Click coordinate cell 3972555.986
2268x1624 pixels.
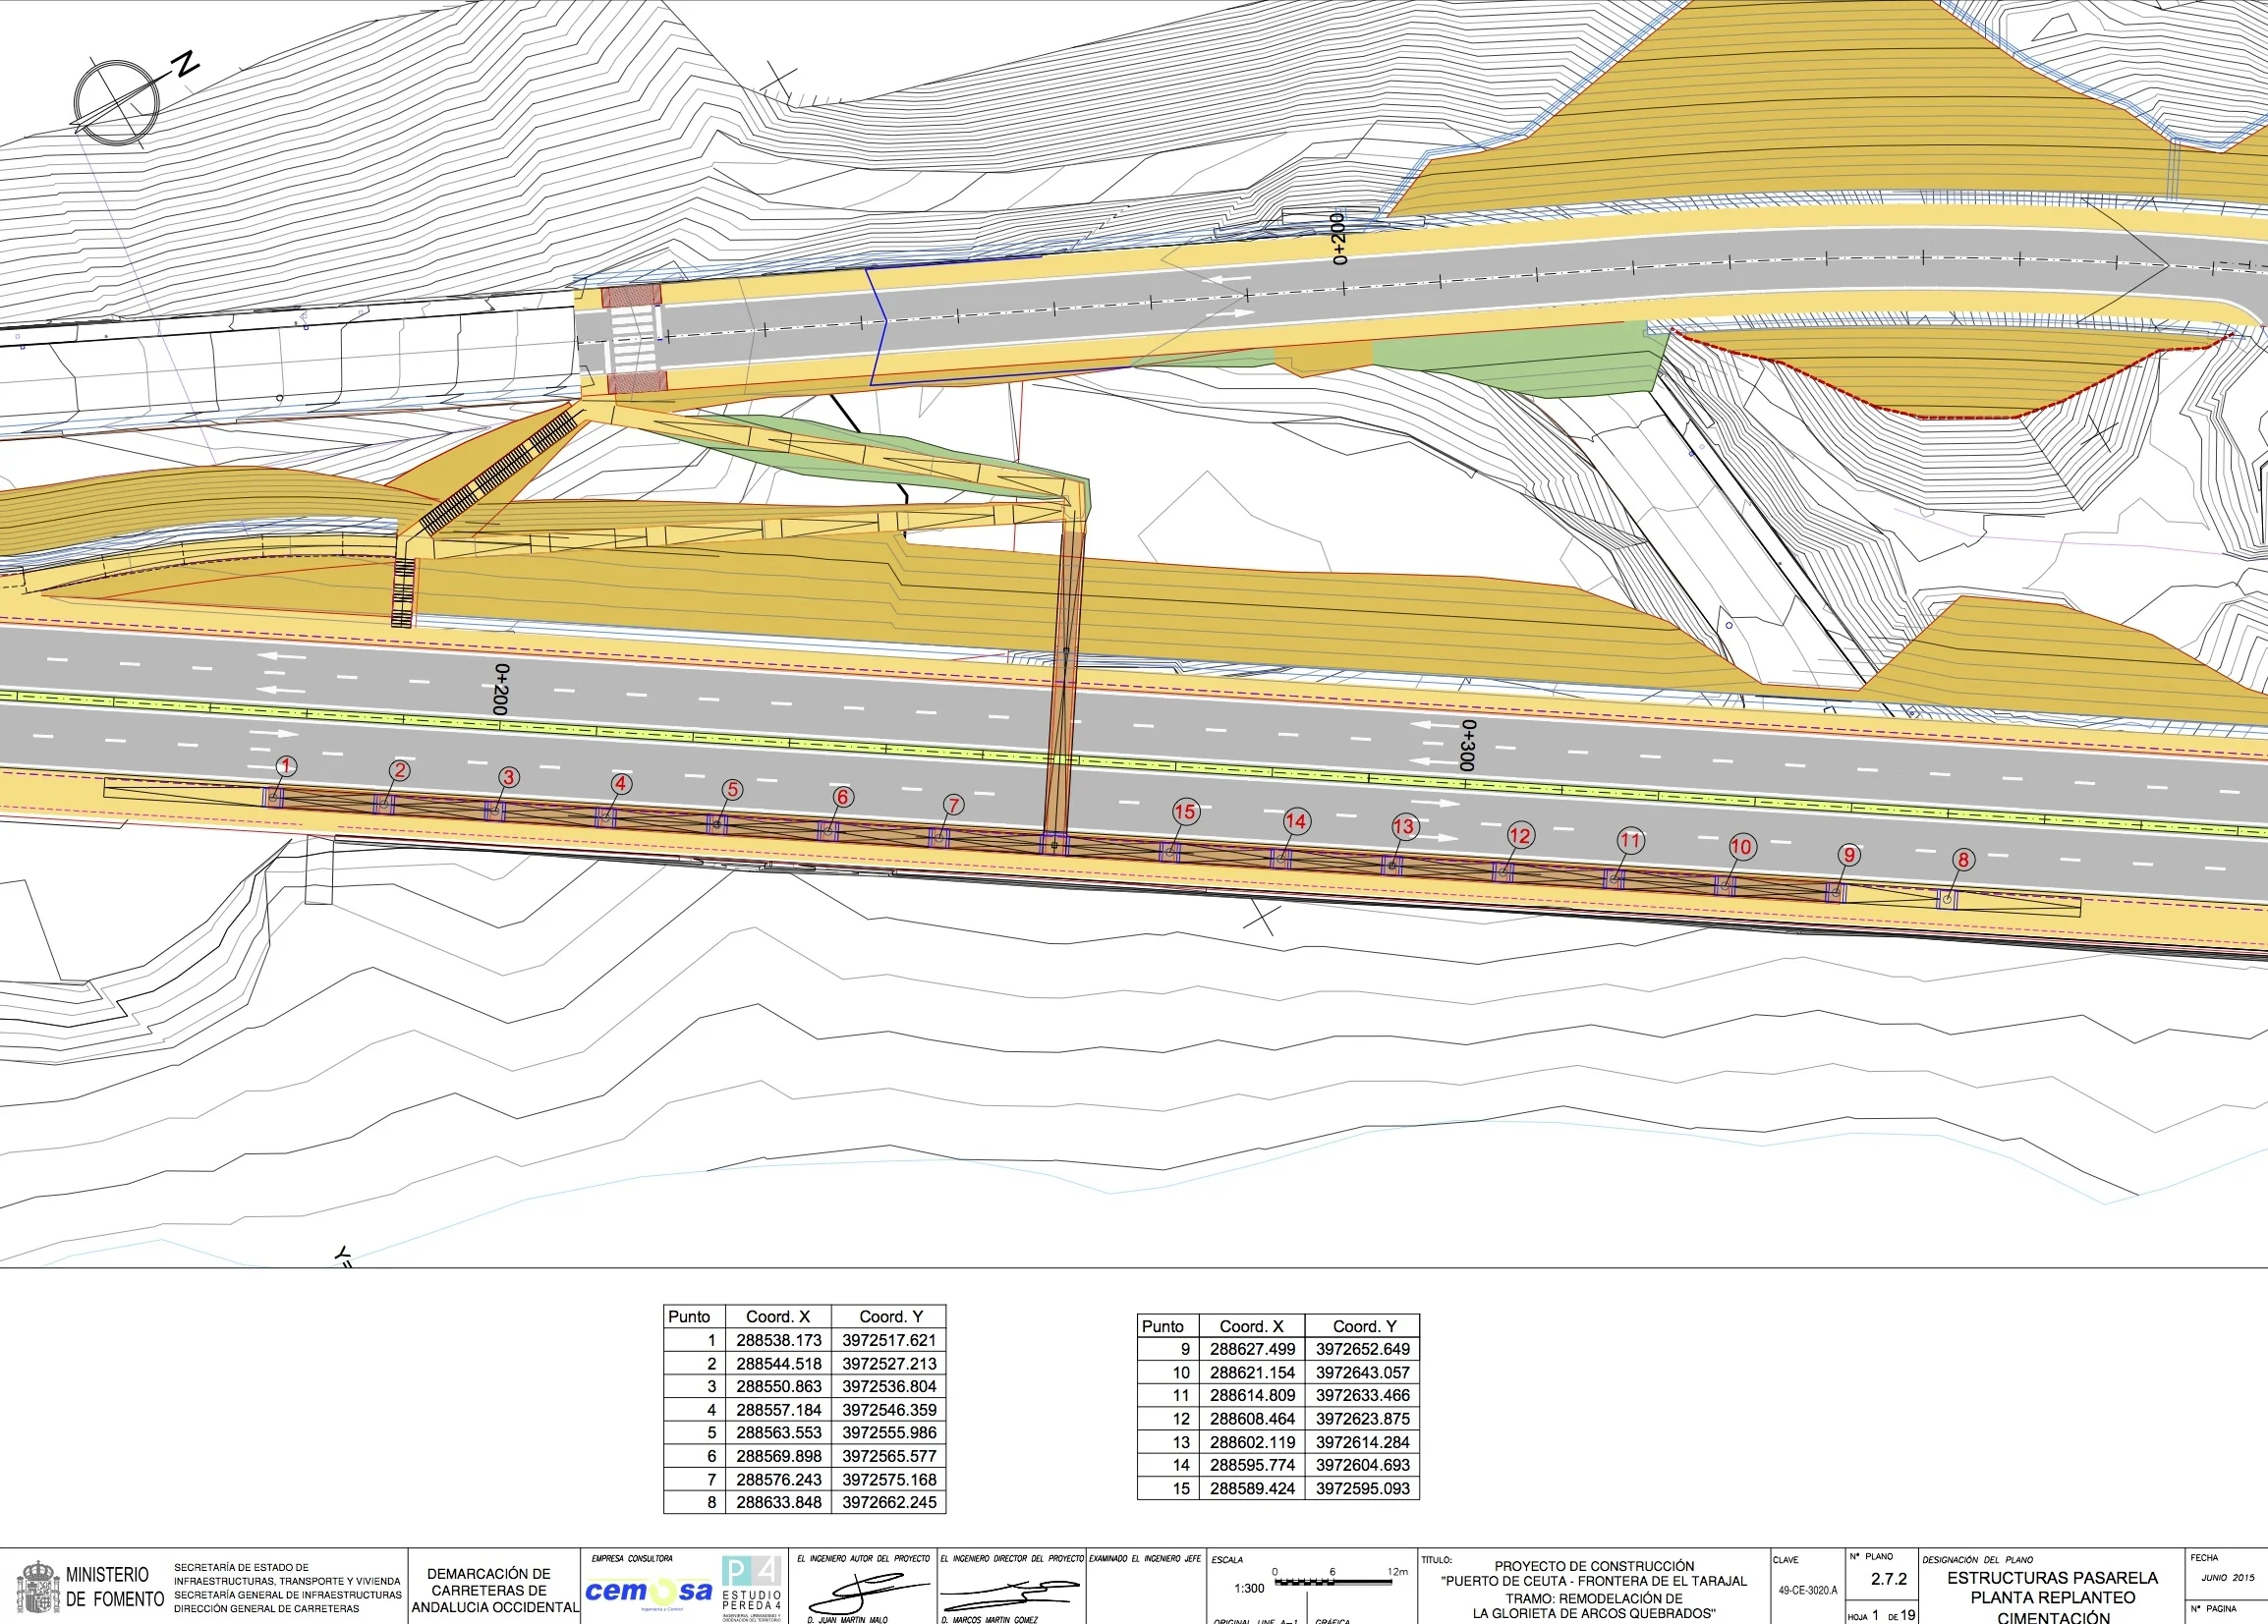888,1433
